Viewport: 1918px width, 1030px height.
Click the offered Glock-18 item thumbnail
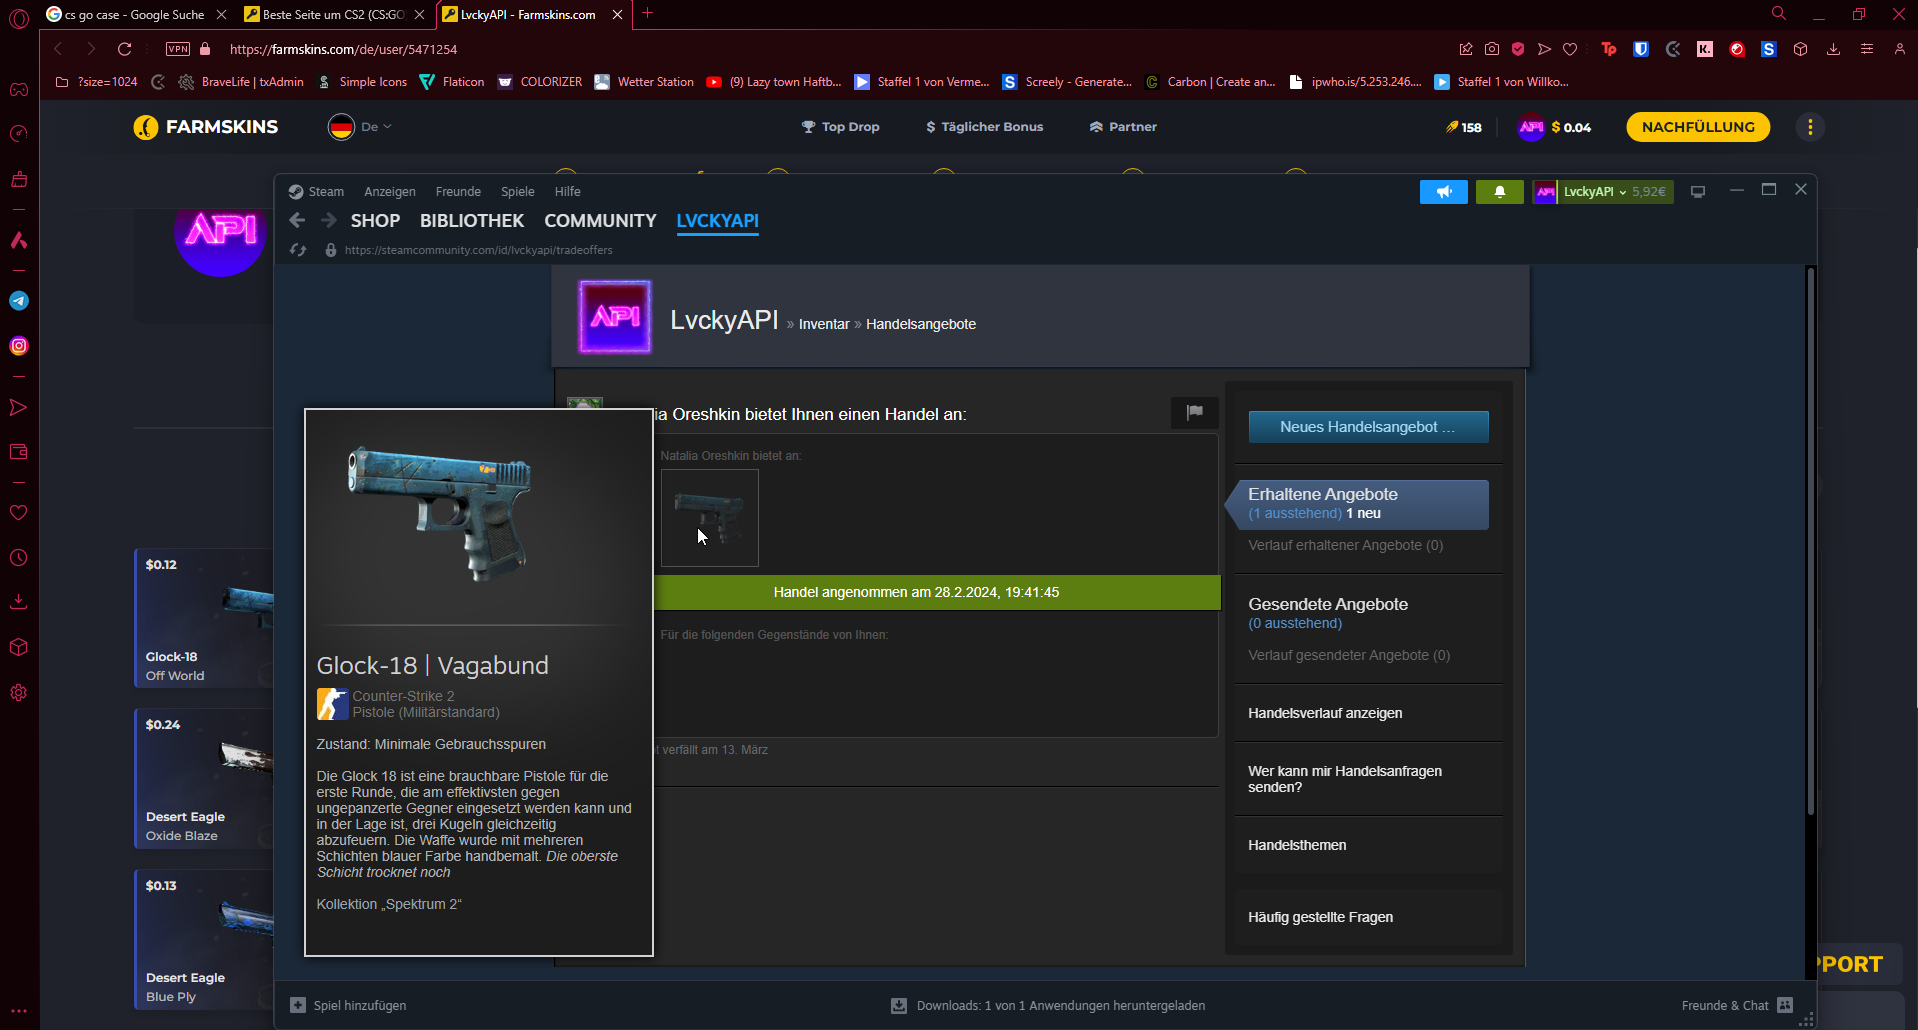709,518
